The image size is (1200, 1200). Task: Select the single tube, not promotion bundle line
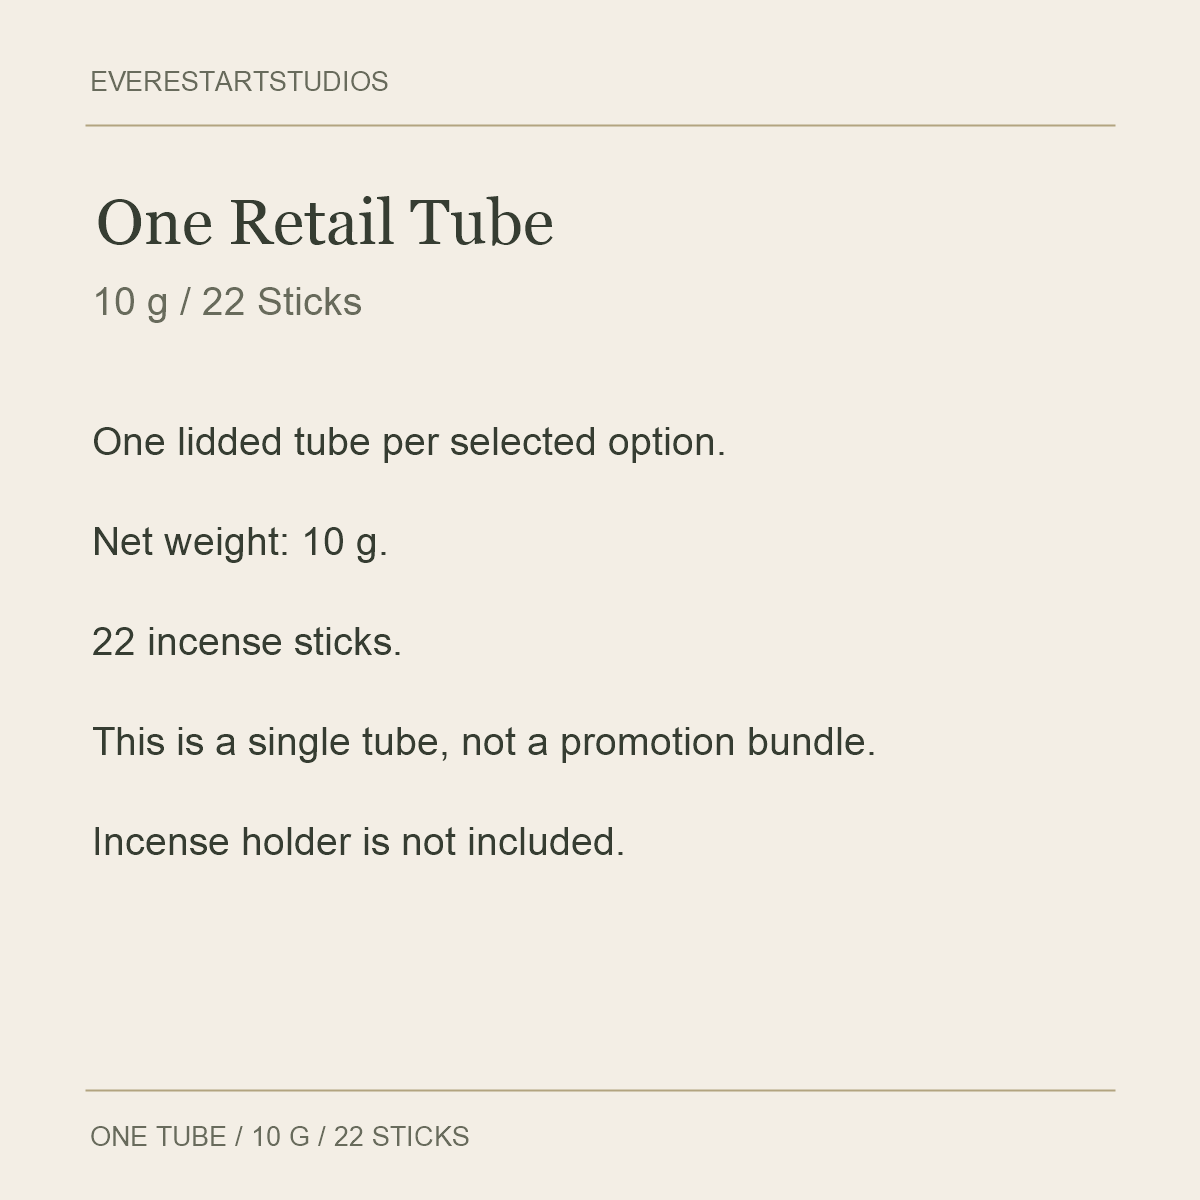point(484,742)
